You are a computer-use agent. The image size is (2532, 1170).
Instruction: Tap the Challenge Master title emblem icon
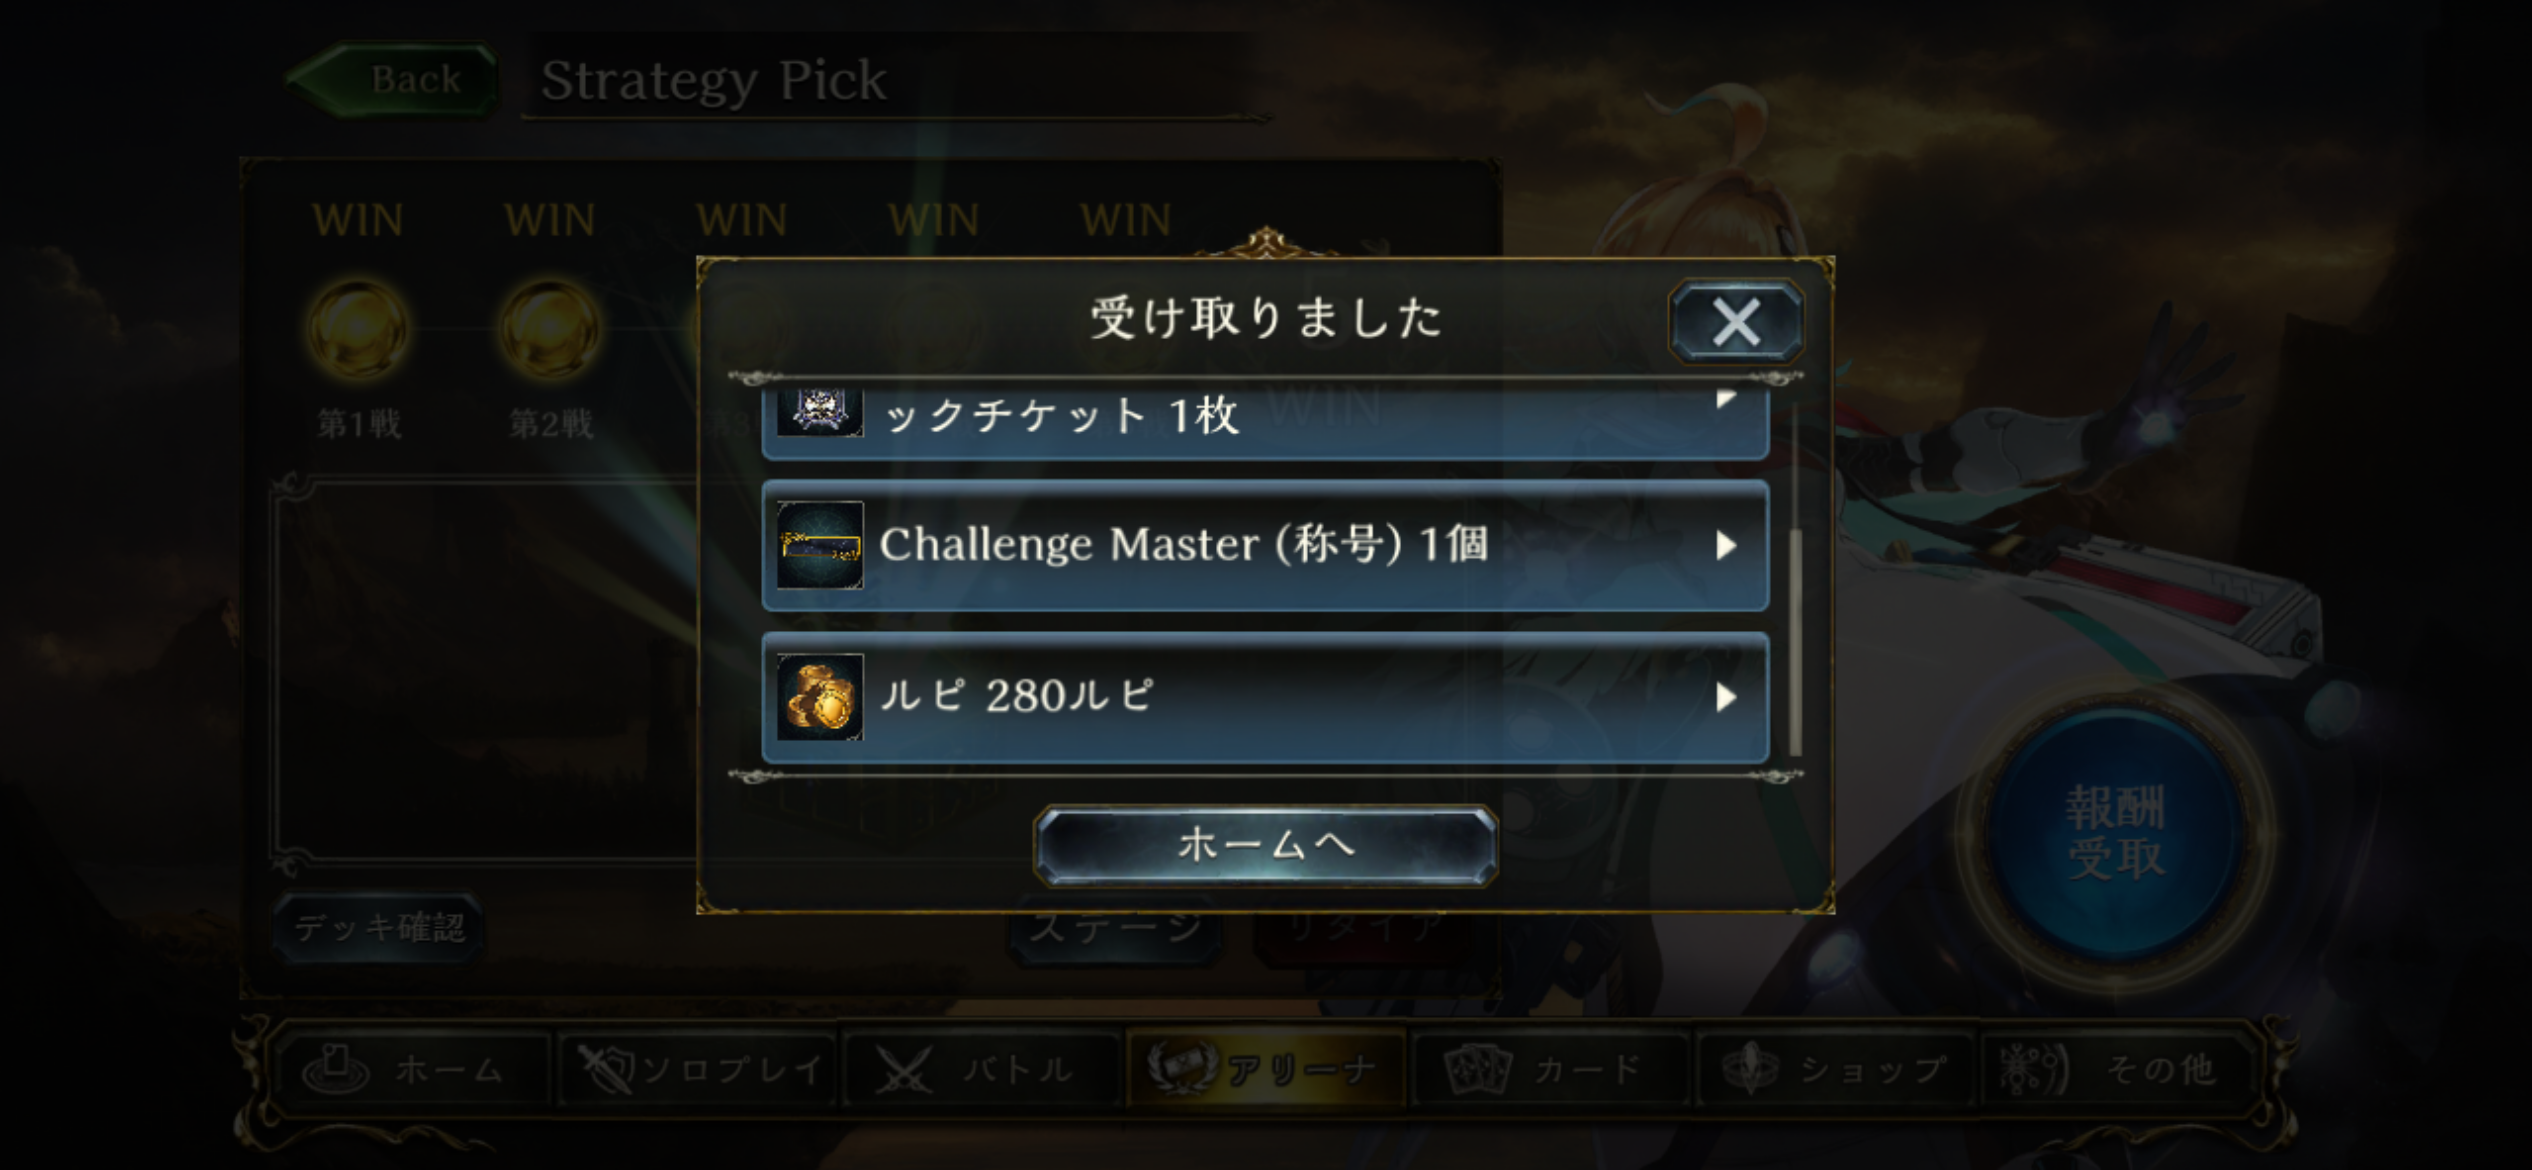[x=820, y=545]
